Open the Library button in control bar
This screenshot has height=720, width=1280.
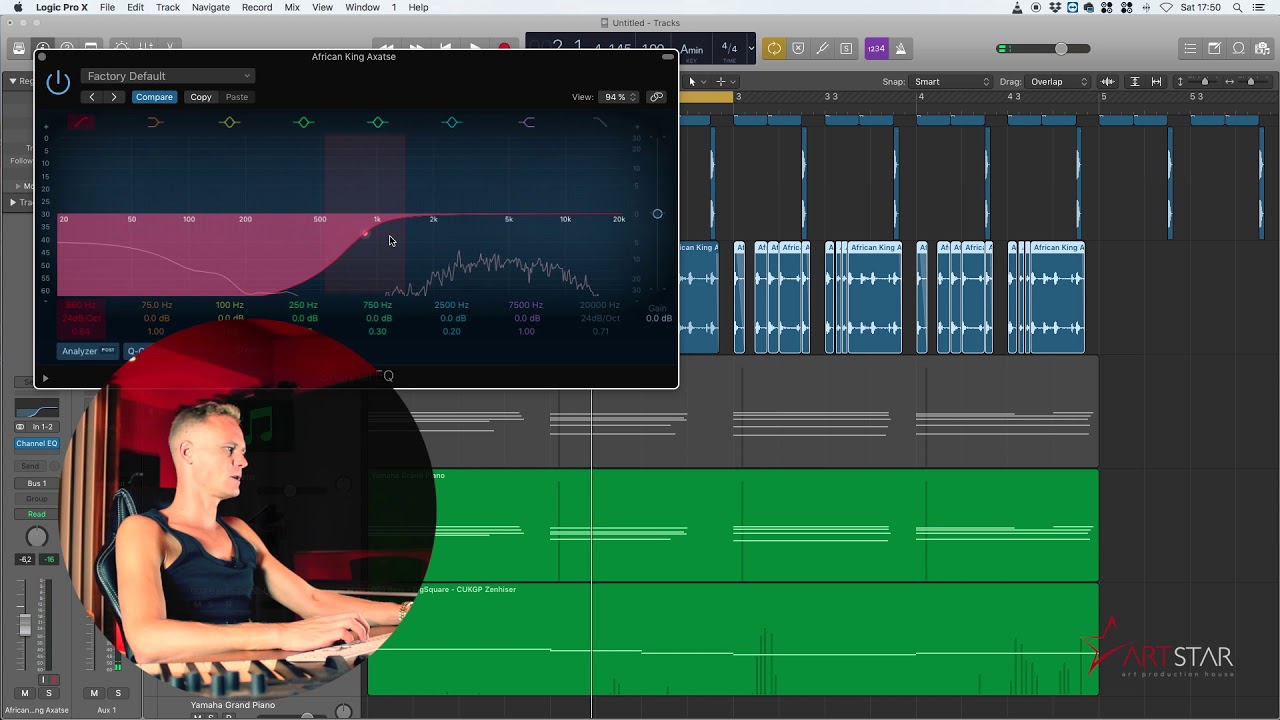tap(19, 48)
